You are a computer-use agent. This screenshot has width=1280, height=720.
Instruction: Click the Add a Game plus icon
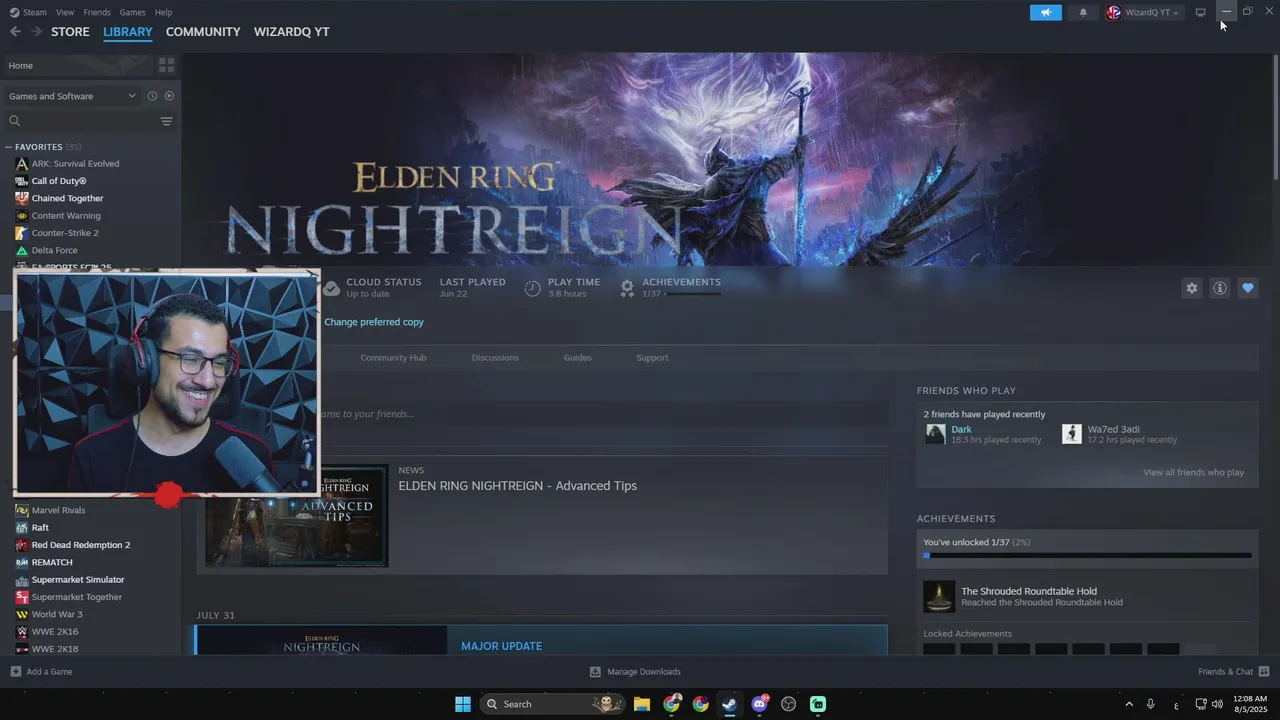tap(15, 672)
